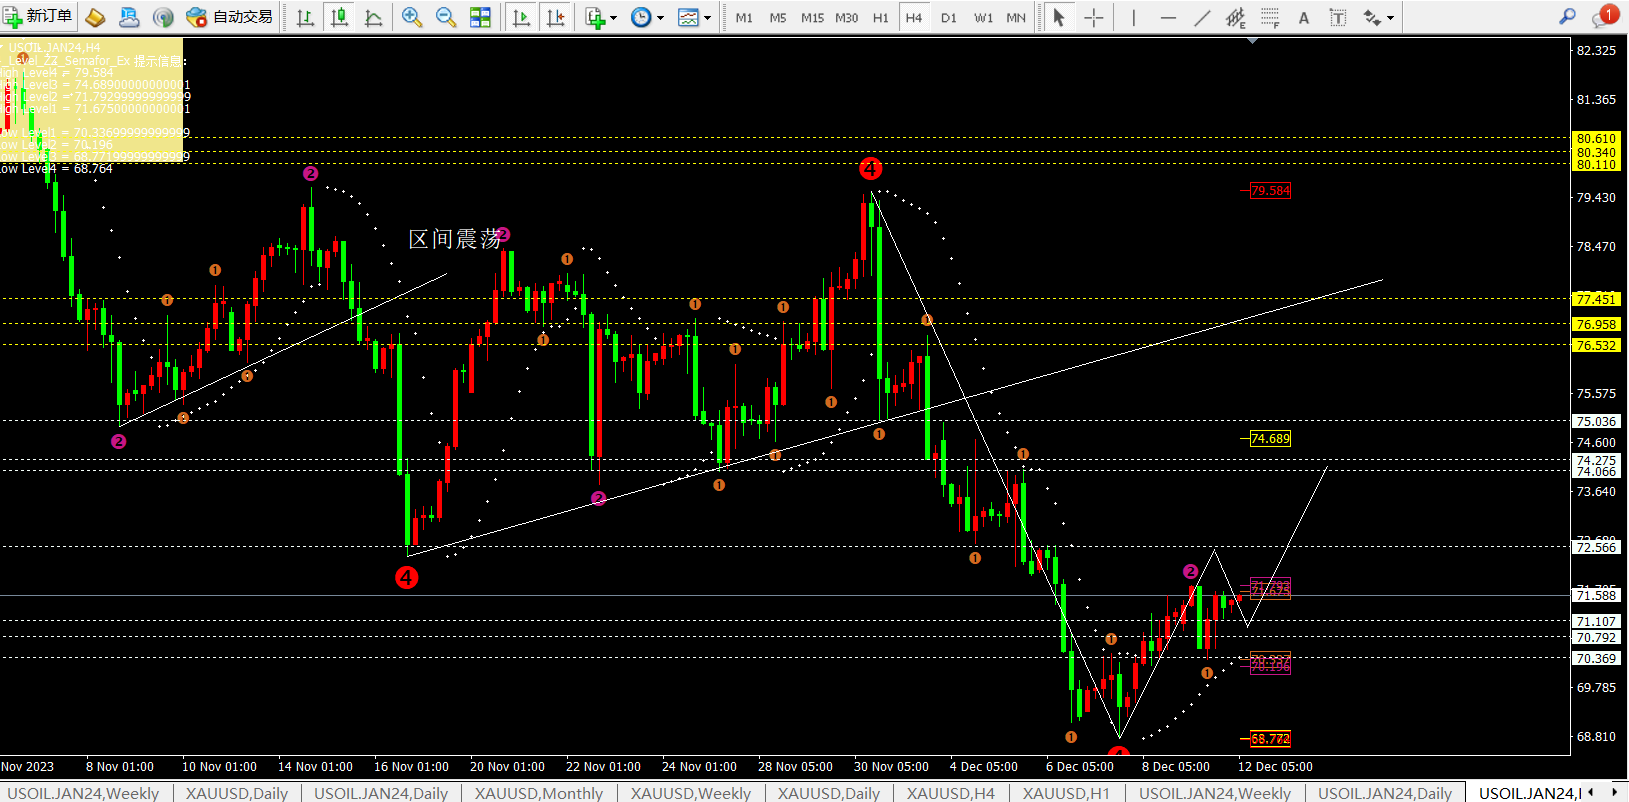Toggle chart shift
Screen dimensions: 1629x802
coord(556,17)
